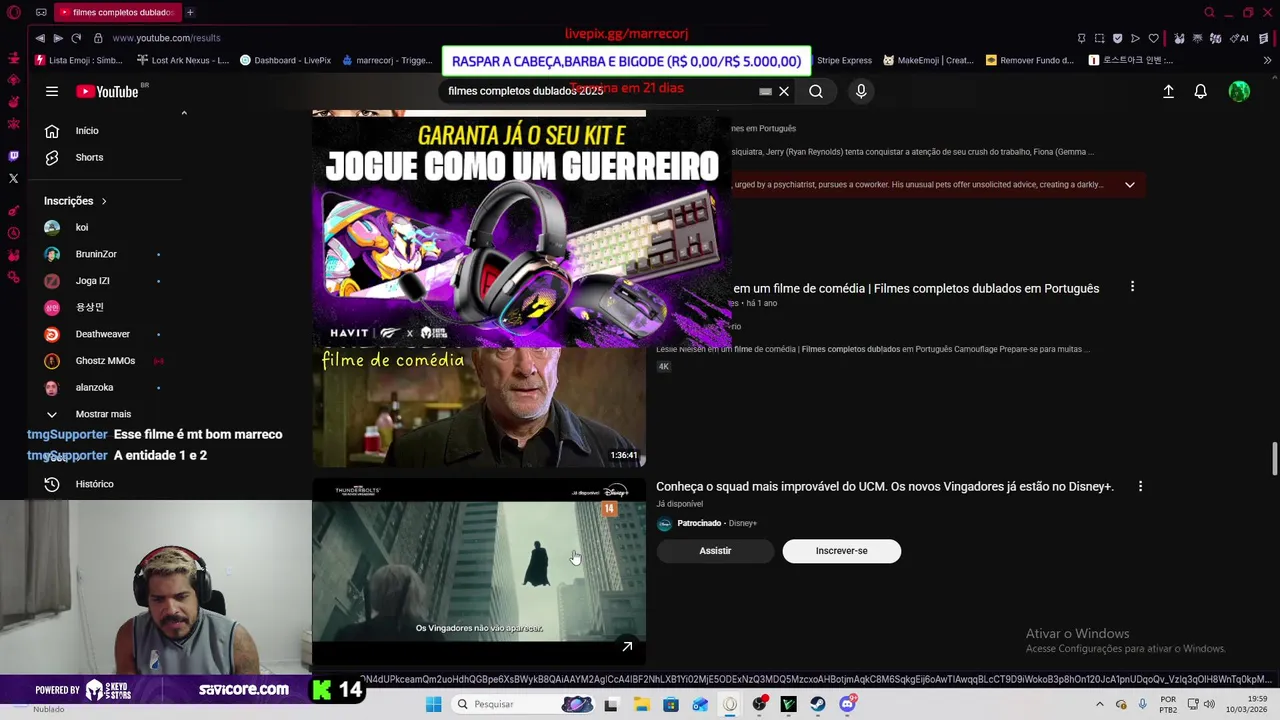This screenshot has height=720, width=1280.
Task: Show hidden system tray icons
Action: coord(1100,704)
